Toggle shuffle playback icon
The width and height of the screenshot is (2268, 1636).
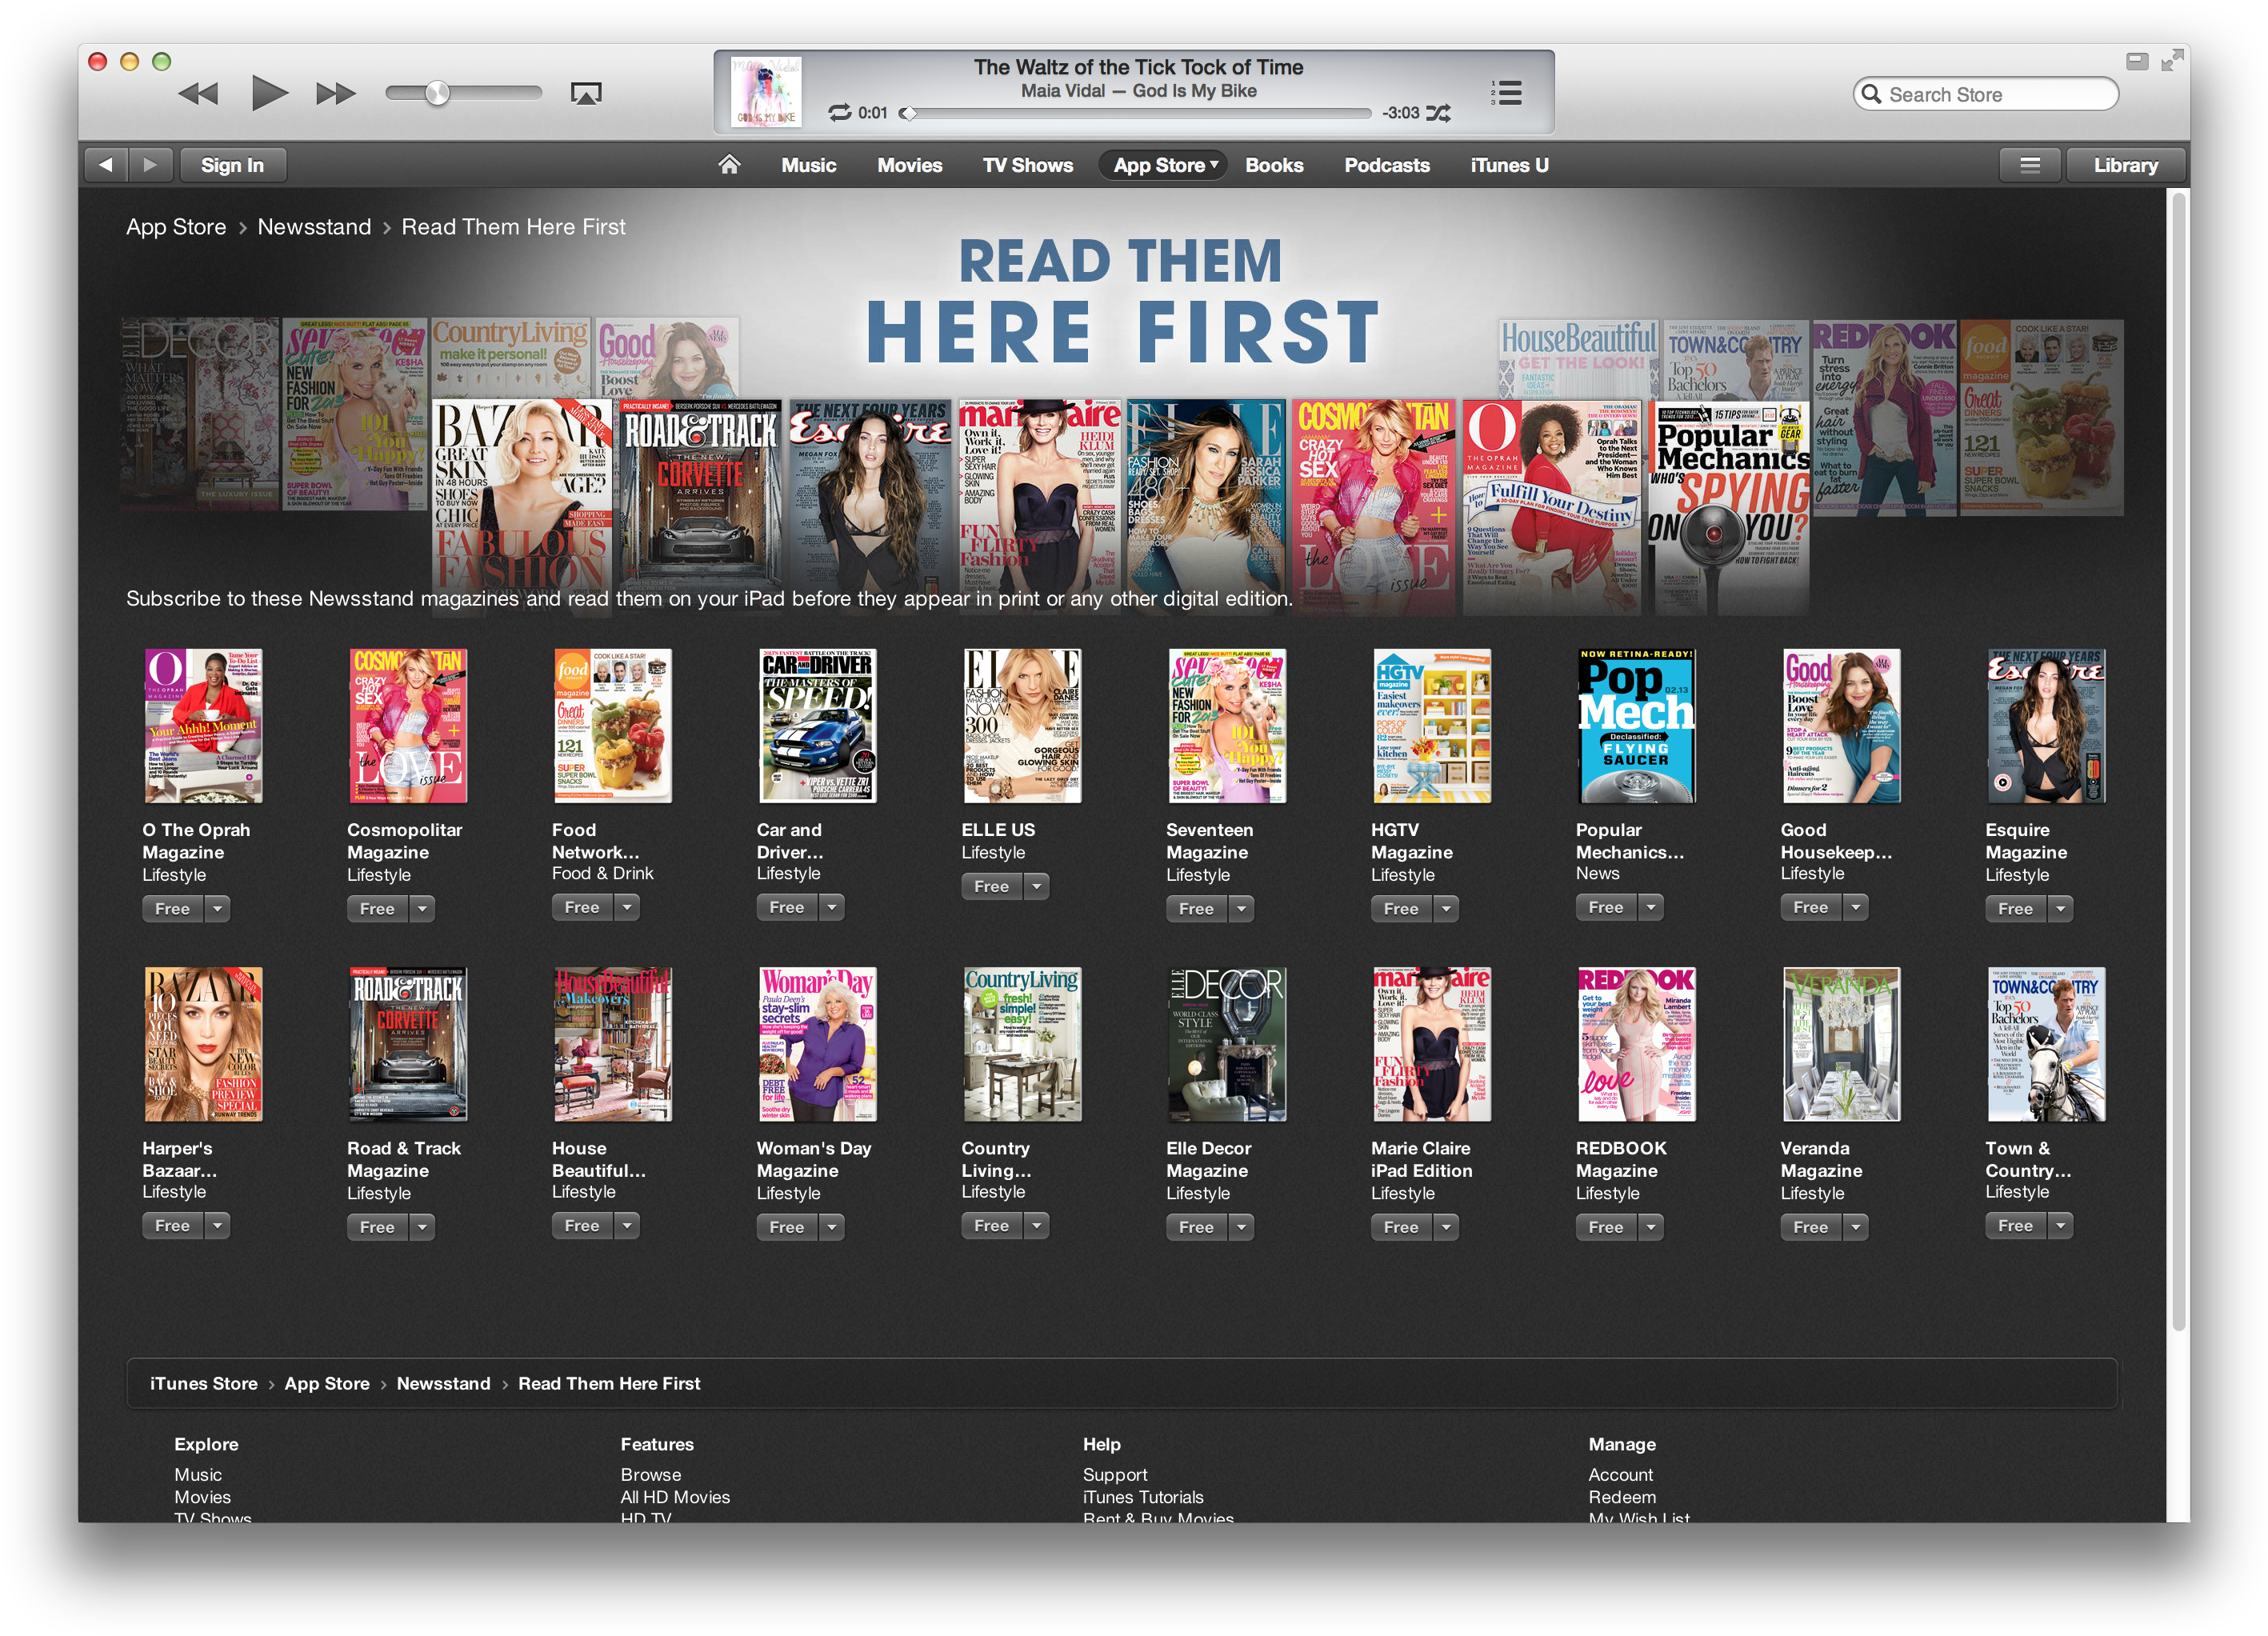point(1438,113)
